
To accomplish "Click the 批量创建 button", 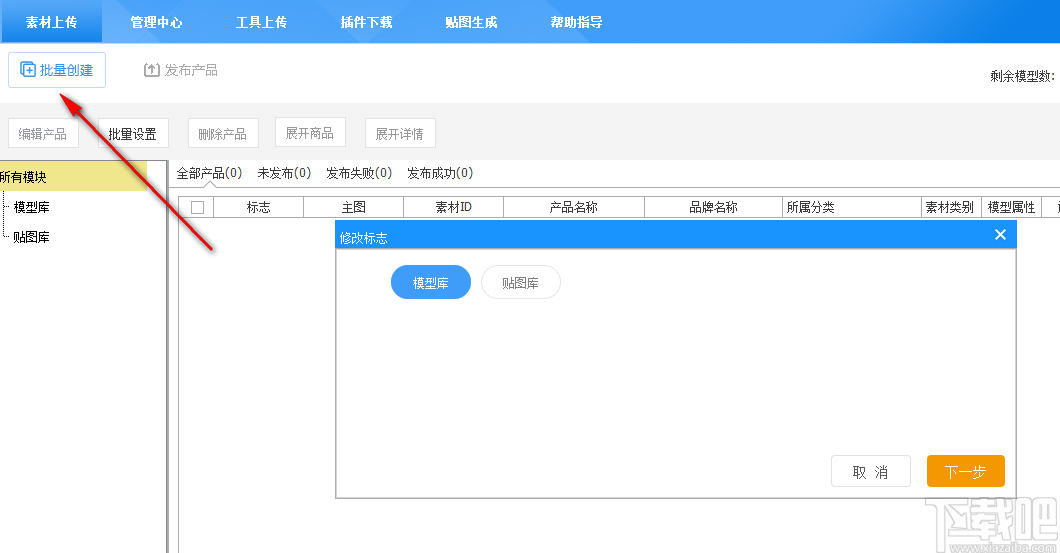I will coord(57,70).
